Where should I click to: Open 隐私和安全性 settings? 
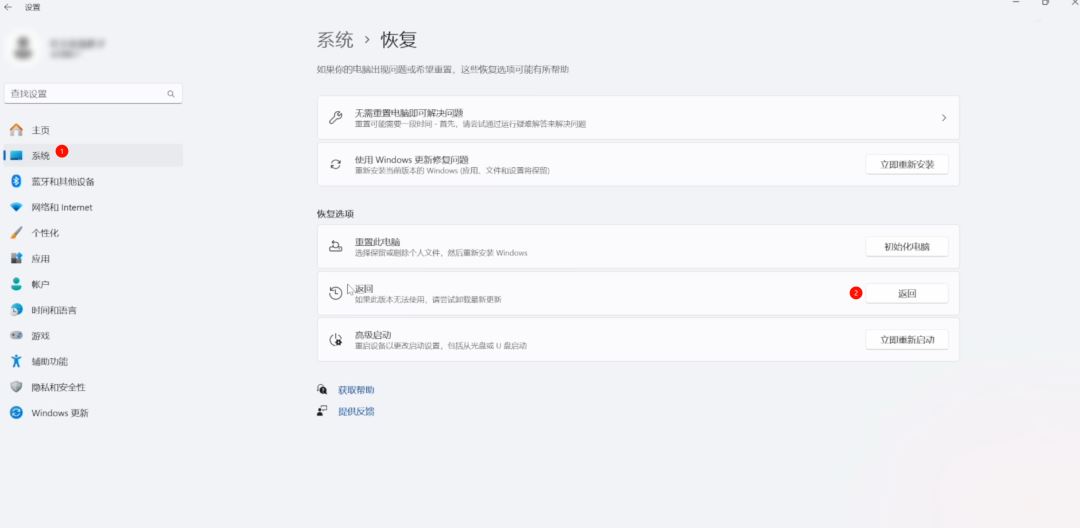(x=94, y=387)
